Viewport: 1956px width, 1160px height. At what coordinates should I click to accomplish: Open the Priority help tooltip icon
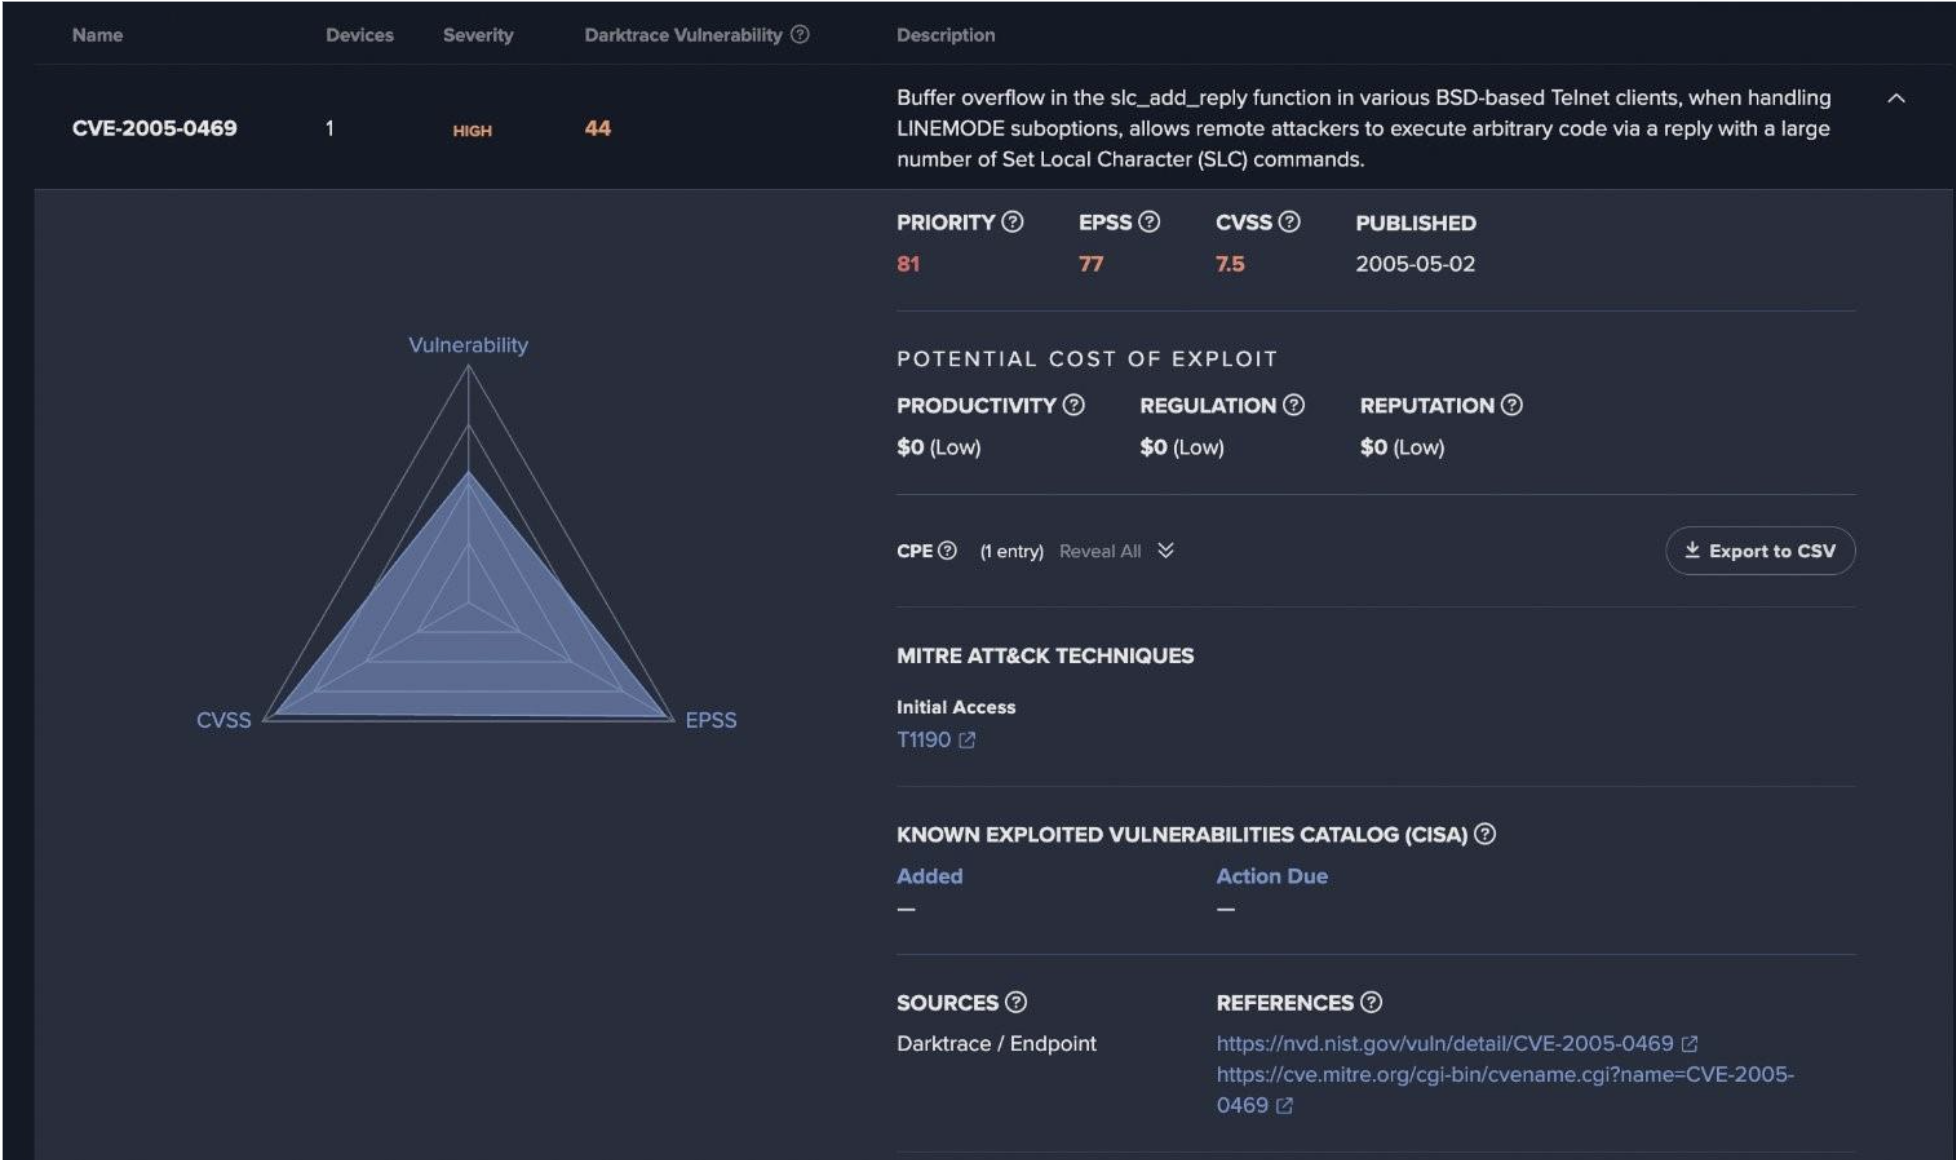coord(1009,223)
